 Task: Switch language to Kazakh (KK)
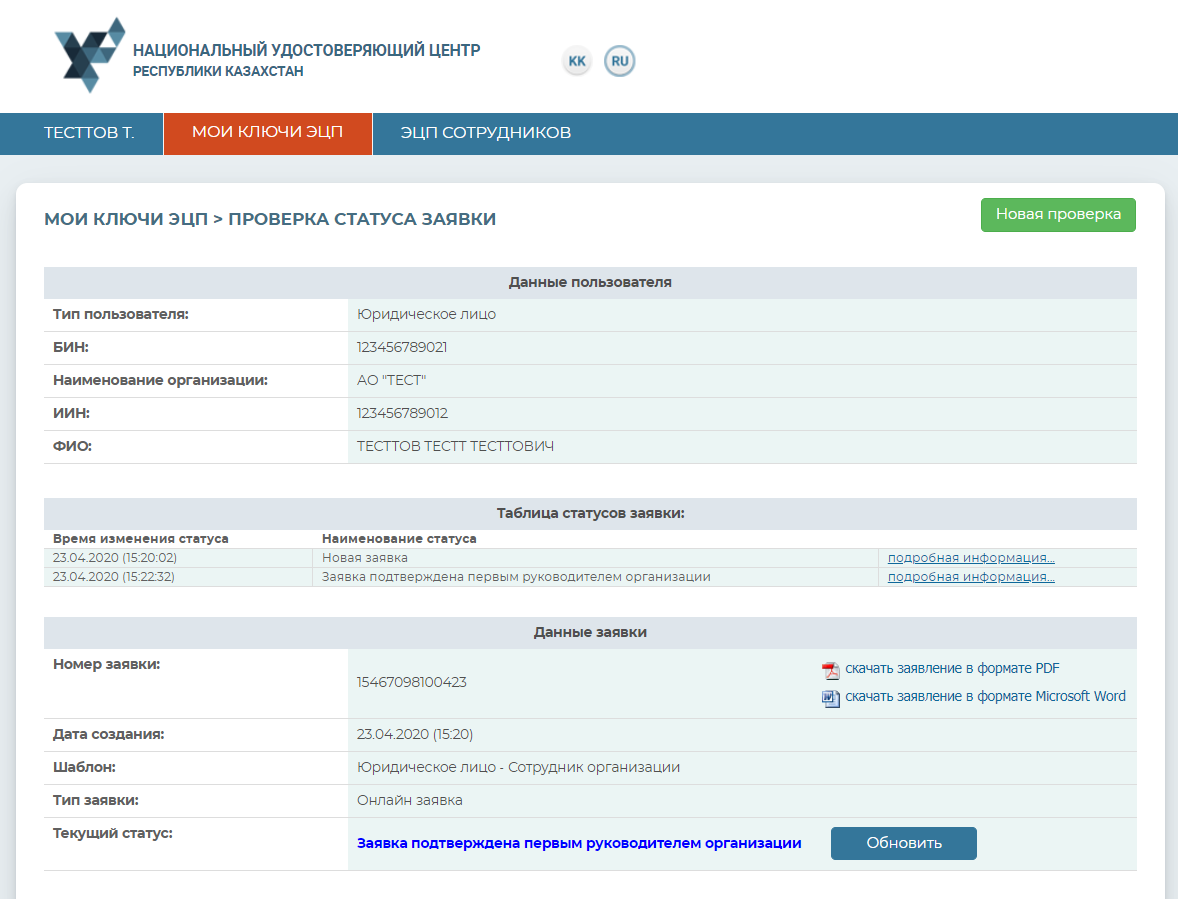pos(577,61)
